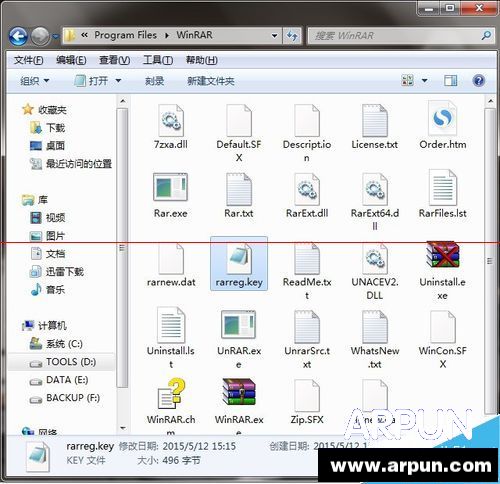
Task: Select the 7zxa.dll file icon
Action: (171, 120)
